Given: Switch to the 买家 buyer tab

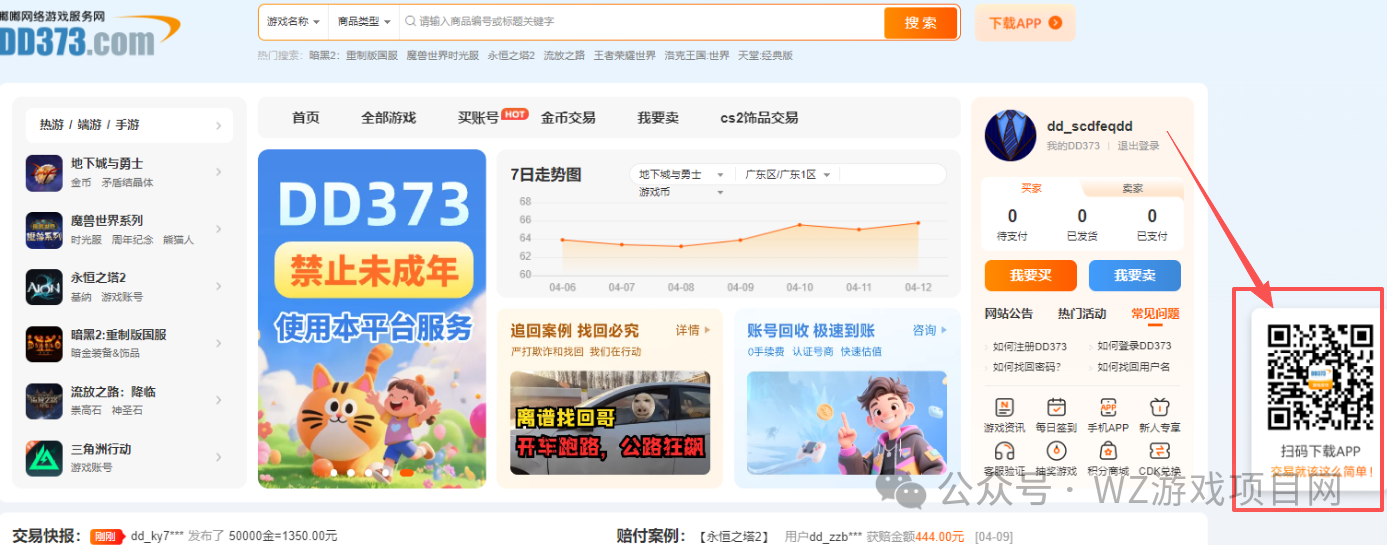Looking at the screenshot, I should click(1031, 188).
